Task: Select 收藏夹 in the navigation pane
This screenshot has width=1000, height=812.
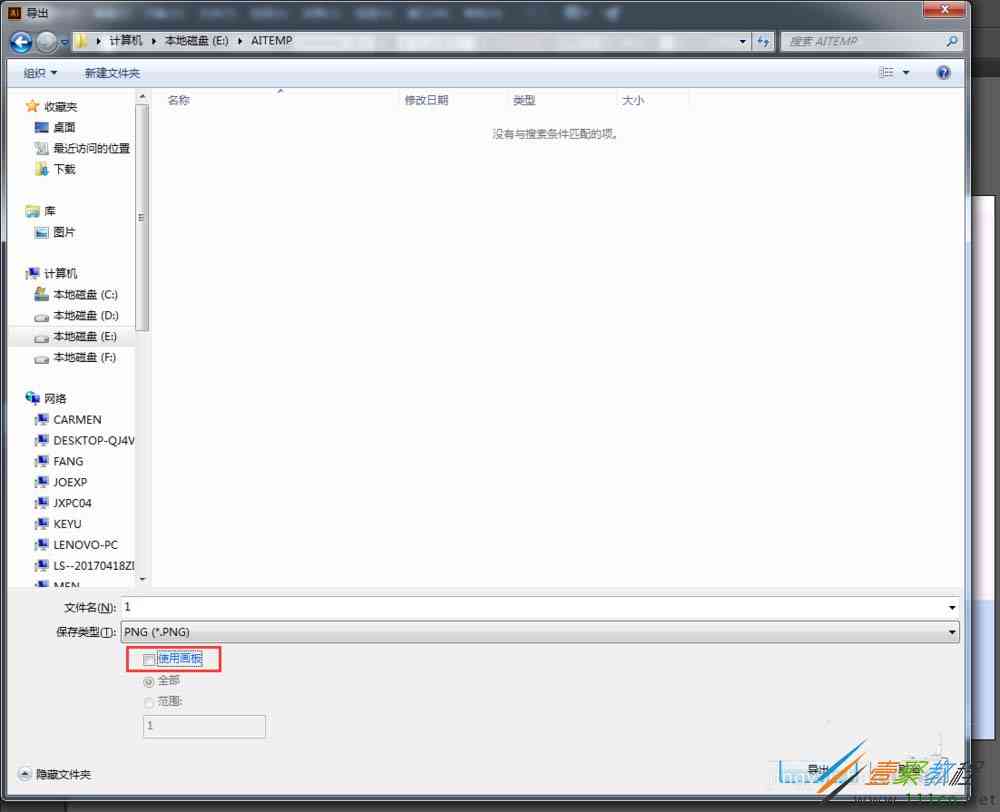Action: 52,107
